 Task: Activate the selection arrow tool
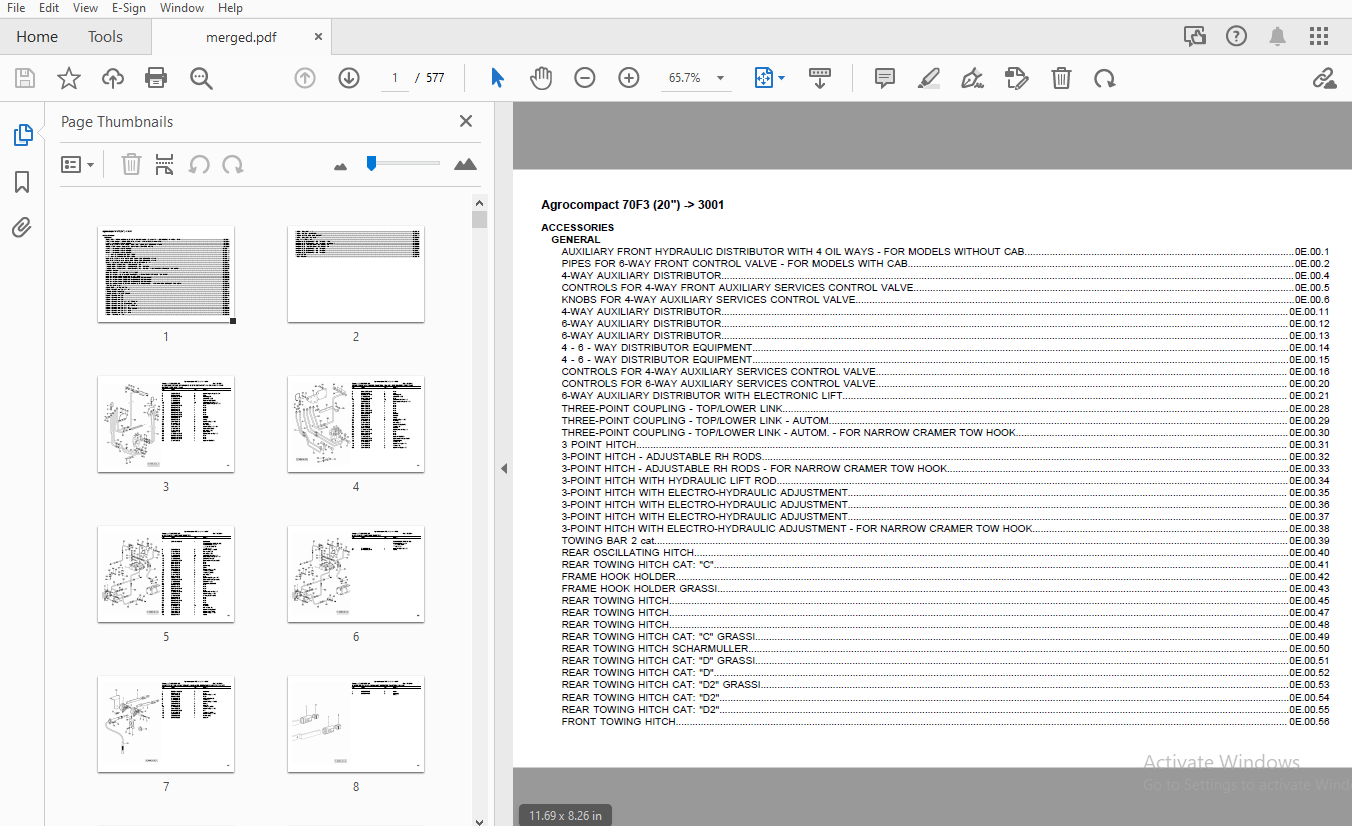[497, 78]
